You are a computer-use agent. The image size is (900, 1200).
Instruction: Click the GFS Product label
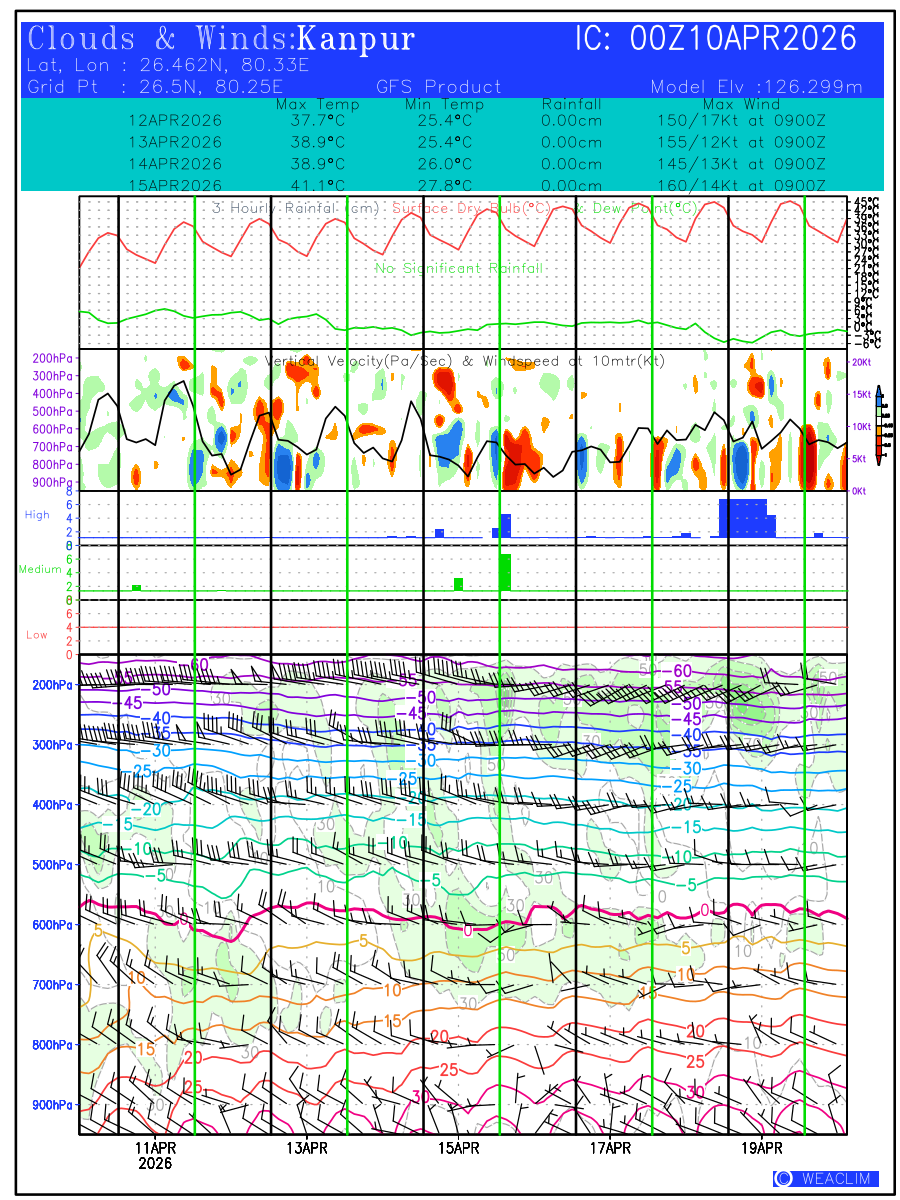pyautogui.click(x=440, y=87)
